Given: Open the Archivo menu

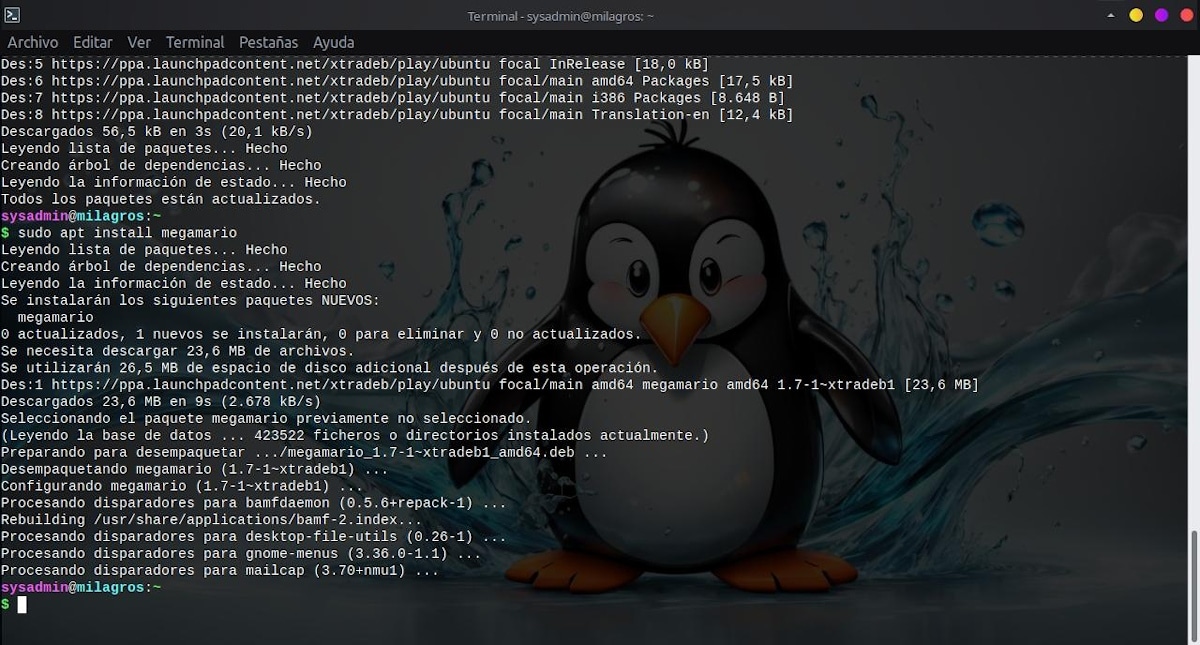Looking at the screenshot, I should 33,43.
